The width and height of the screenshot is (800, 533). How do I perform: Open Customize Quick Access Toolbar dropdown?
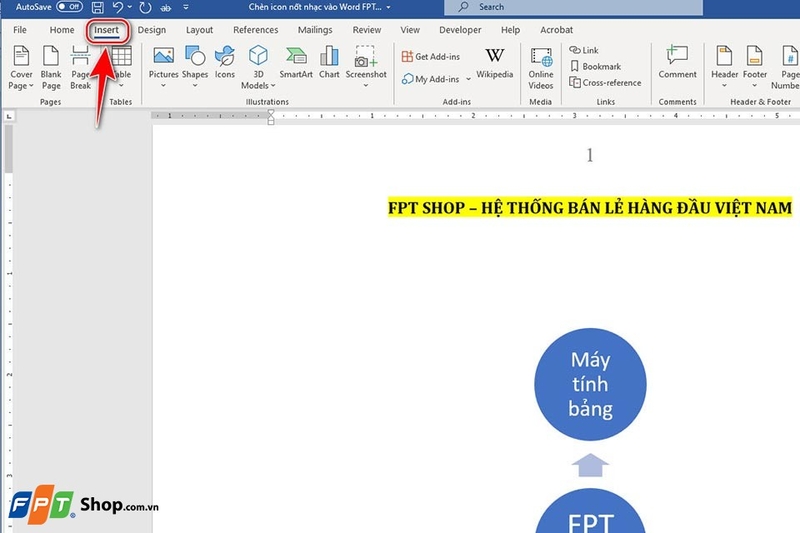[186, 7]
